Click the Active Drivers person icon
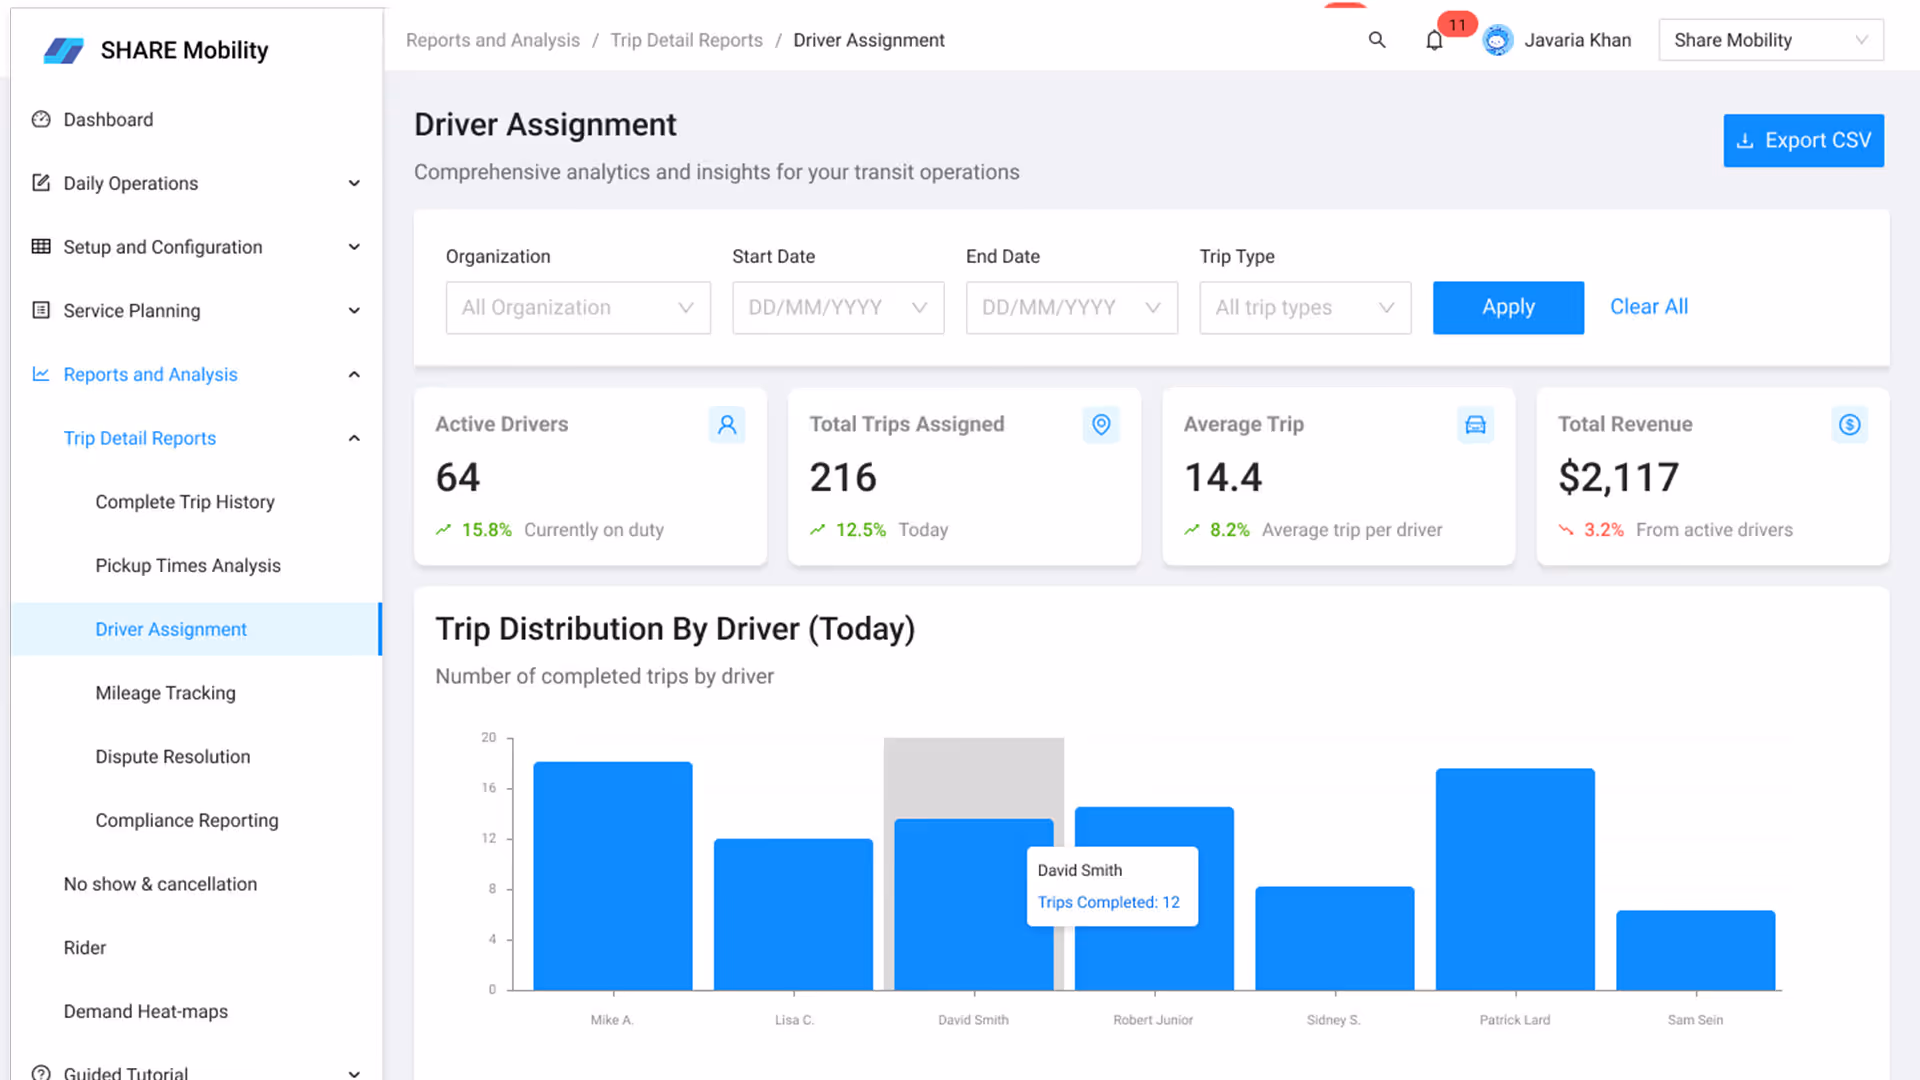This screenshot has height=1080, width=1920. coord(727,425)
